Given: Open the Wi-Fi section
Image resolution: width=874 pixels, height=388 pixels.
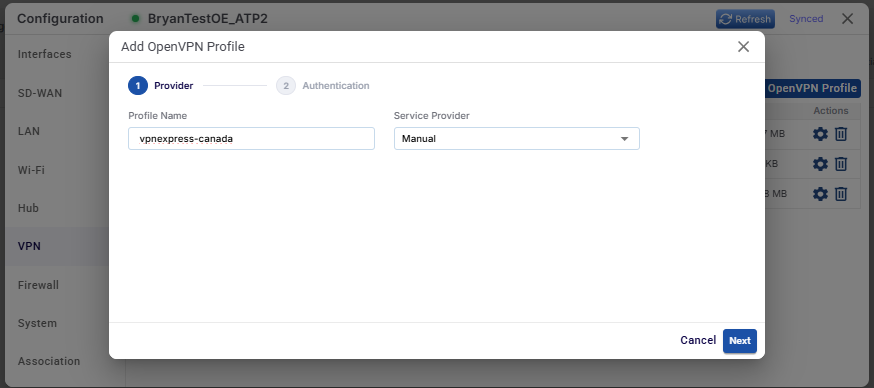Looking at the screenshot, I should pyautogui.click(x=31, y=169).
